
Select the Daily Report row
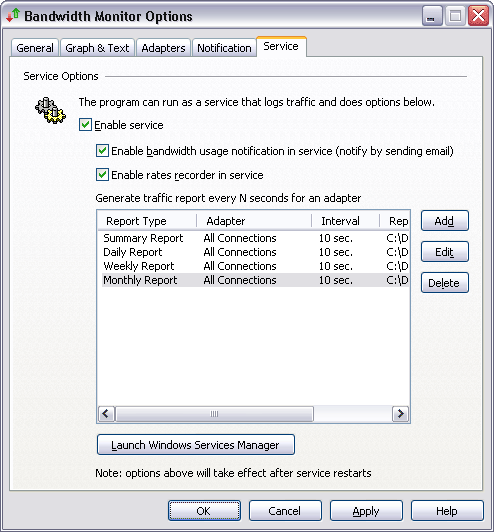point(255,252)
